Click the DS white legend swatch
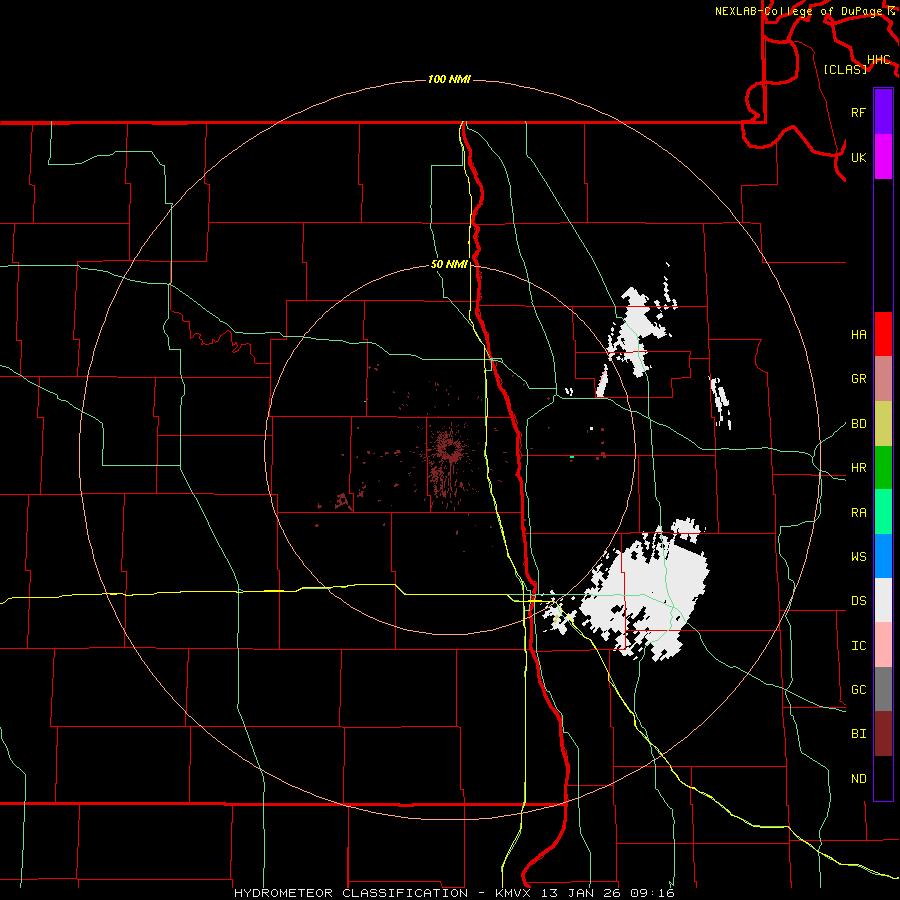This screenshot has width=900, height=900. point(883,600)
